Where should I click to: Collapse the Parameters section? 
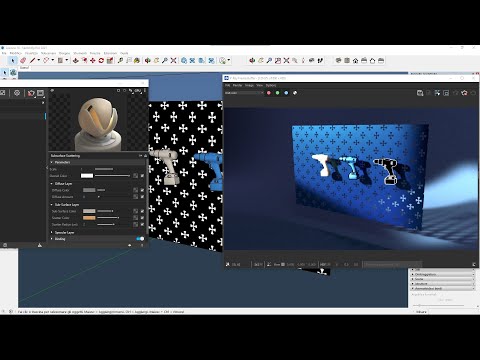pyautogui.click(x=52, y=162)
